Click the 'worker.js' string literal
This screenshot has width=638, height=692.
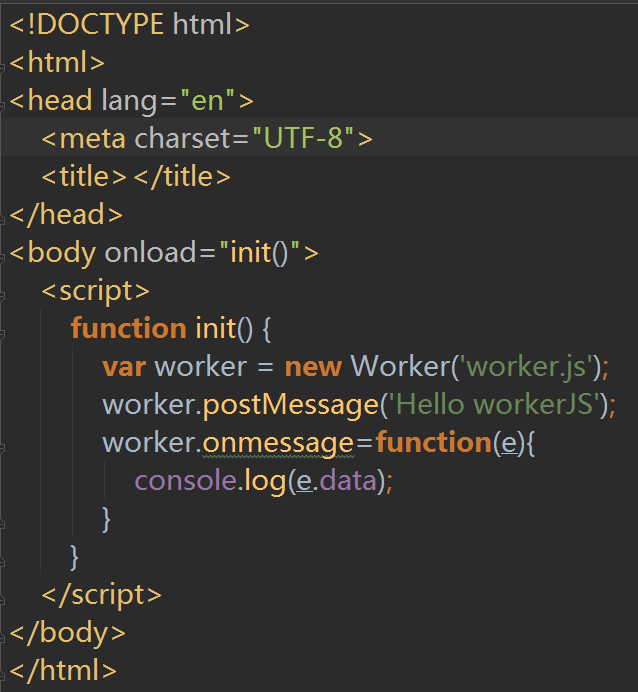point(525,366)
